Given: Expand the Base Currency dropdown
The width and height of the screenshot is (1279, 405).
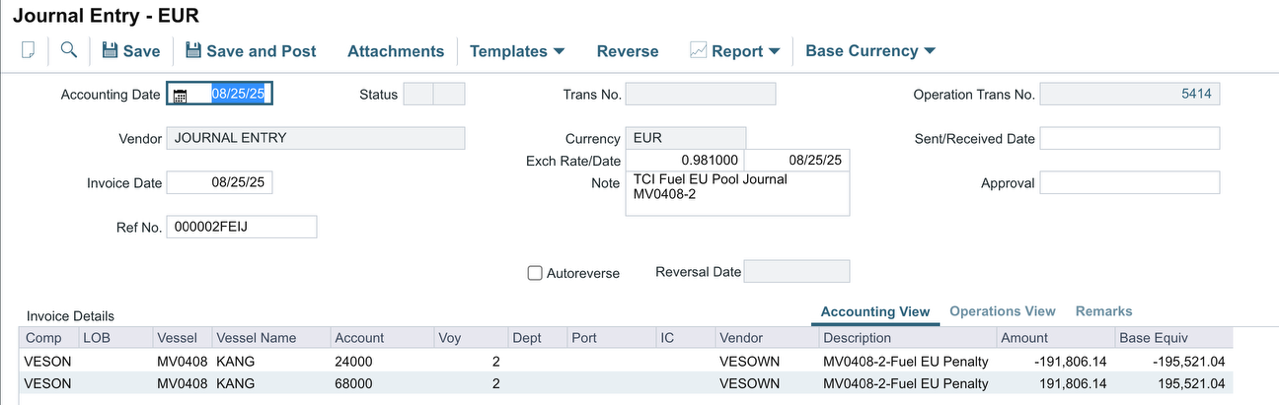Looking at the screenshot, I should (x=870, y=51).
